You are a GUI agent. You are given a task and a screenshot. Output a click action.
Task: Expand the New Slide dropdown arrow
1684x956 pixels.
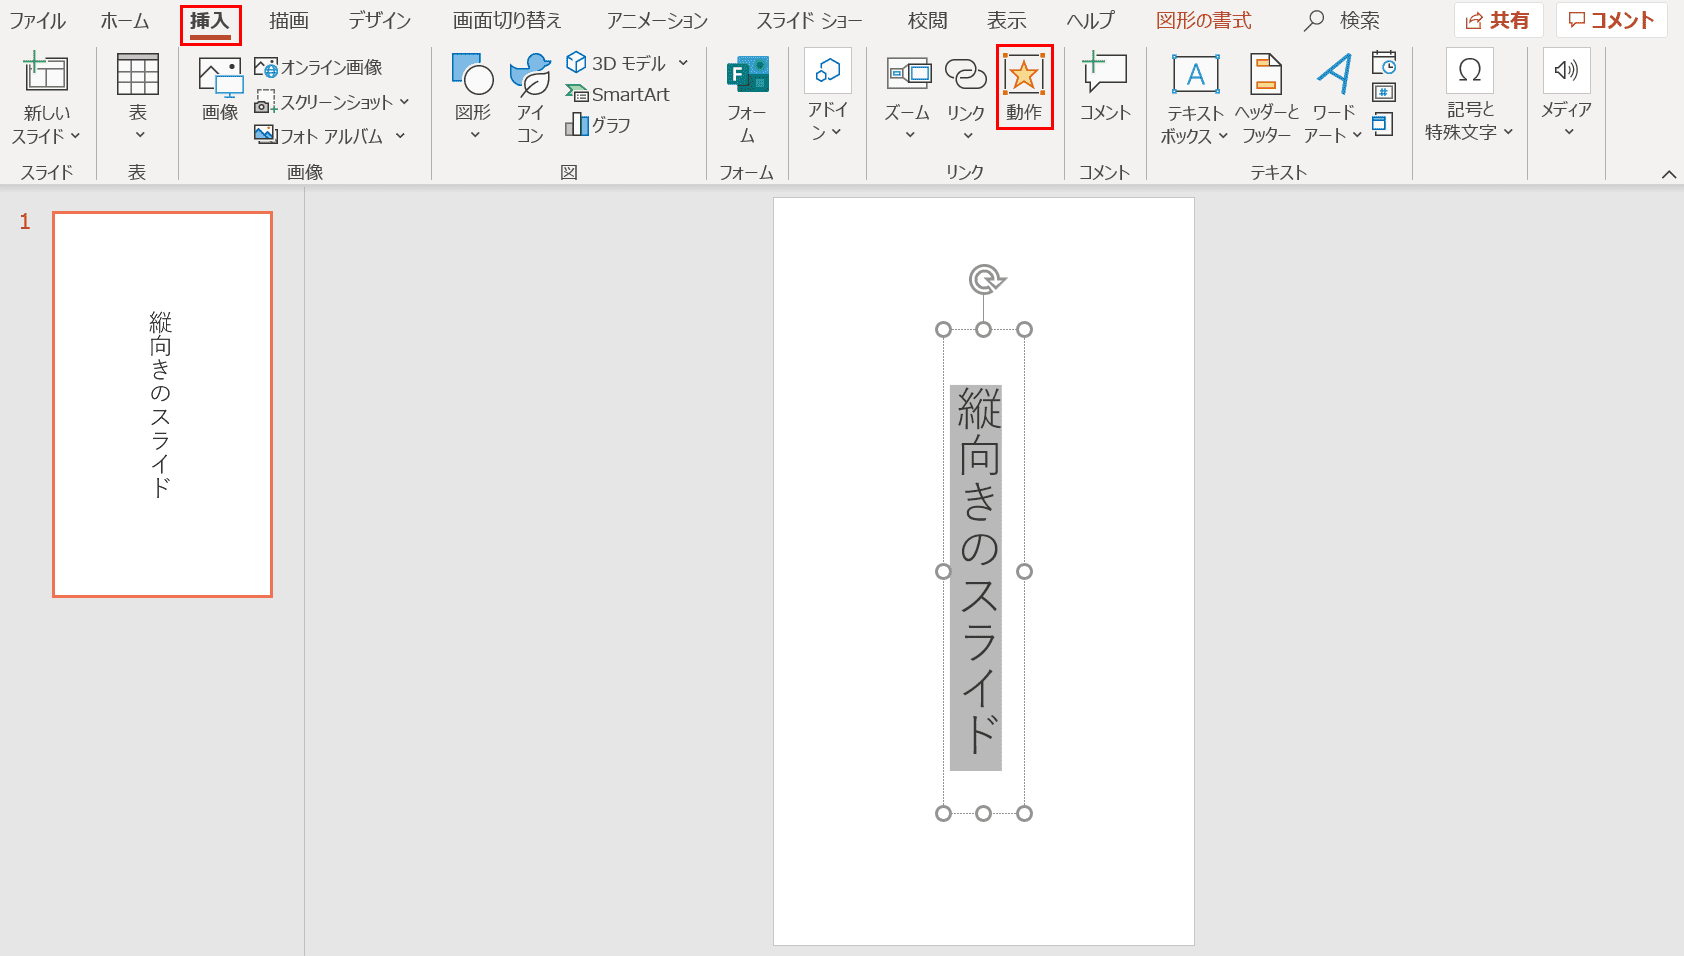(75, 136)
